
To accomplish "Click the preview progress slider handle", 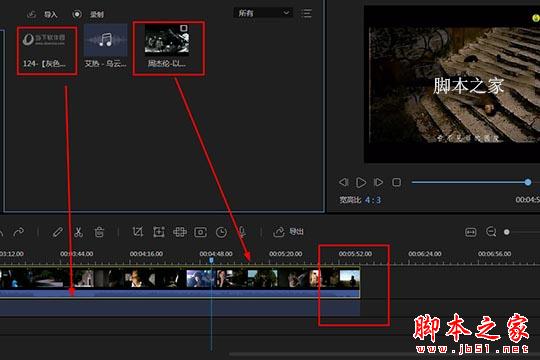I will point(528,182).
